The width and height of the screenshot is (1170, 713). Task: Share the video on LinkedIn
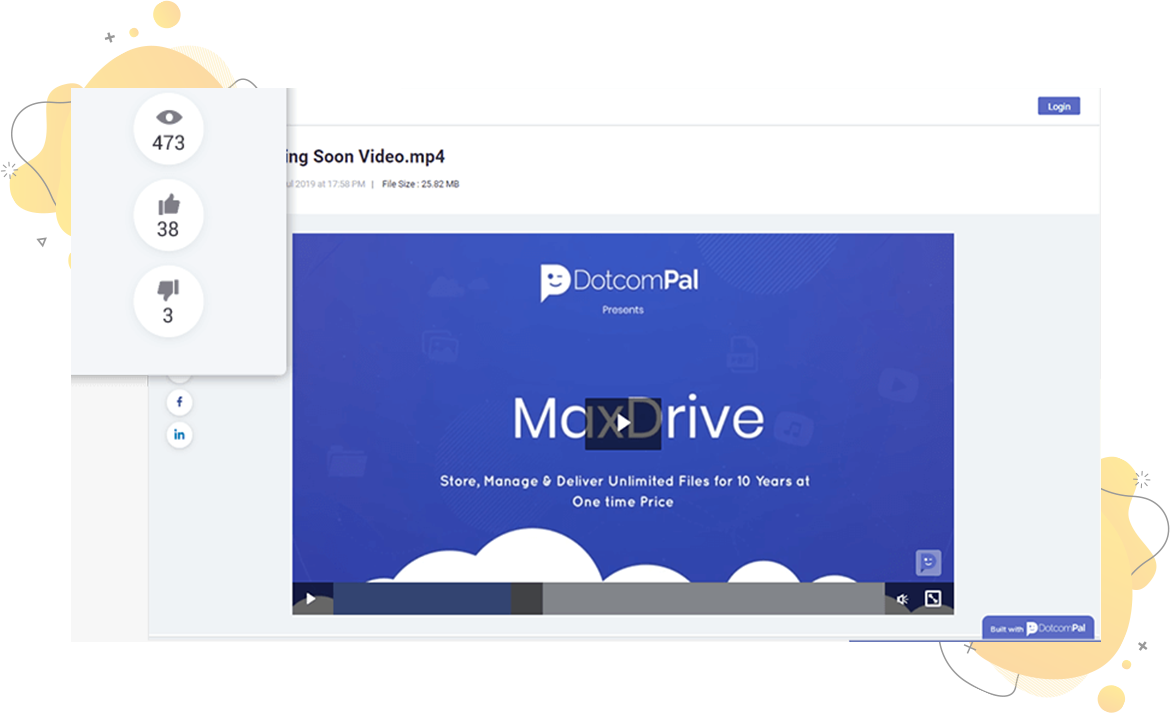[x=180, y=435]
